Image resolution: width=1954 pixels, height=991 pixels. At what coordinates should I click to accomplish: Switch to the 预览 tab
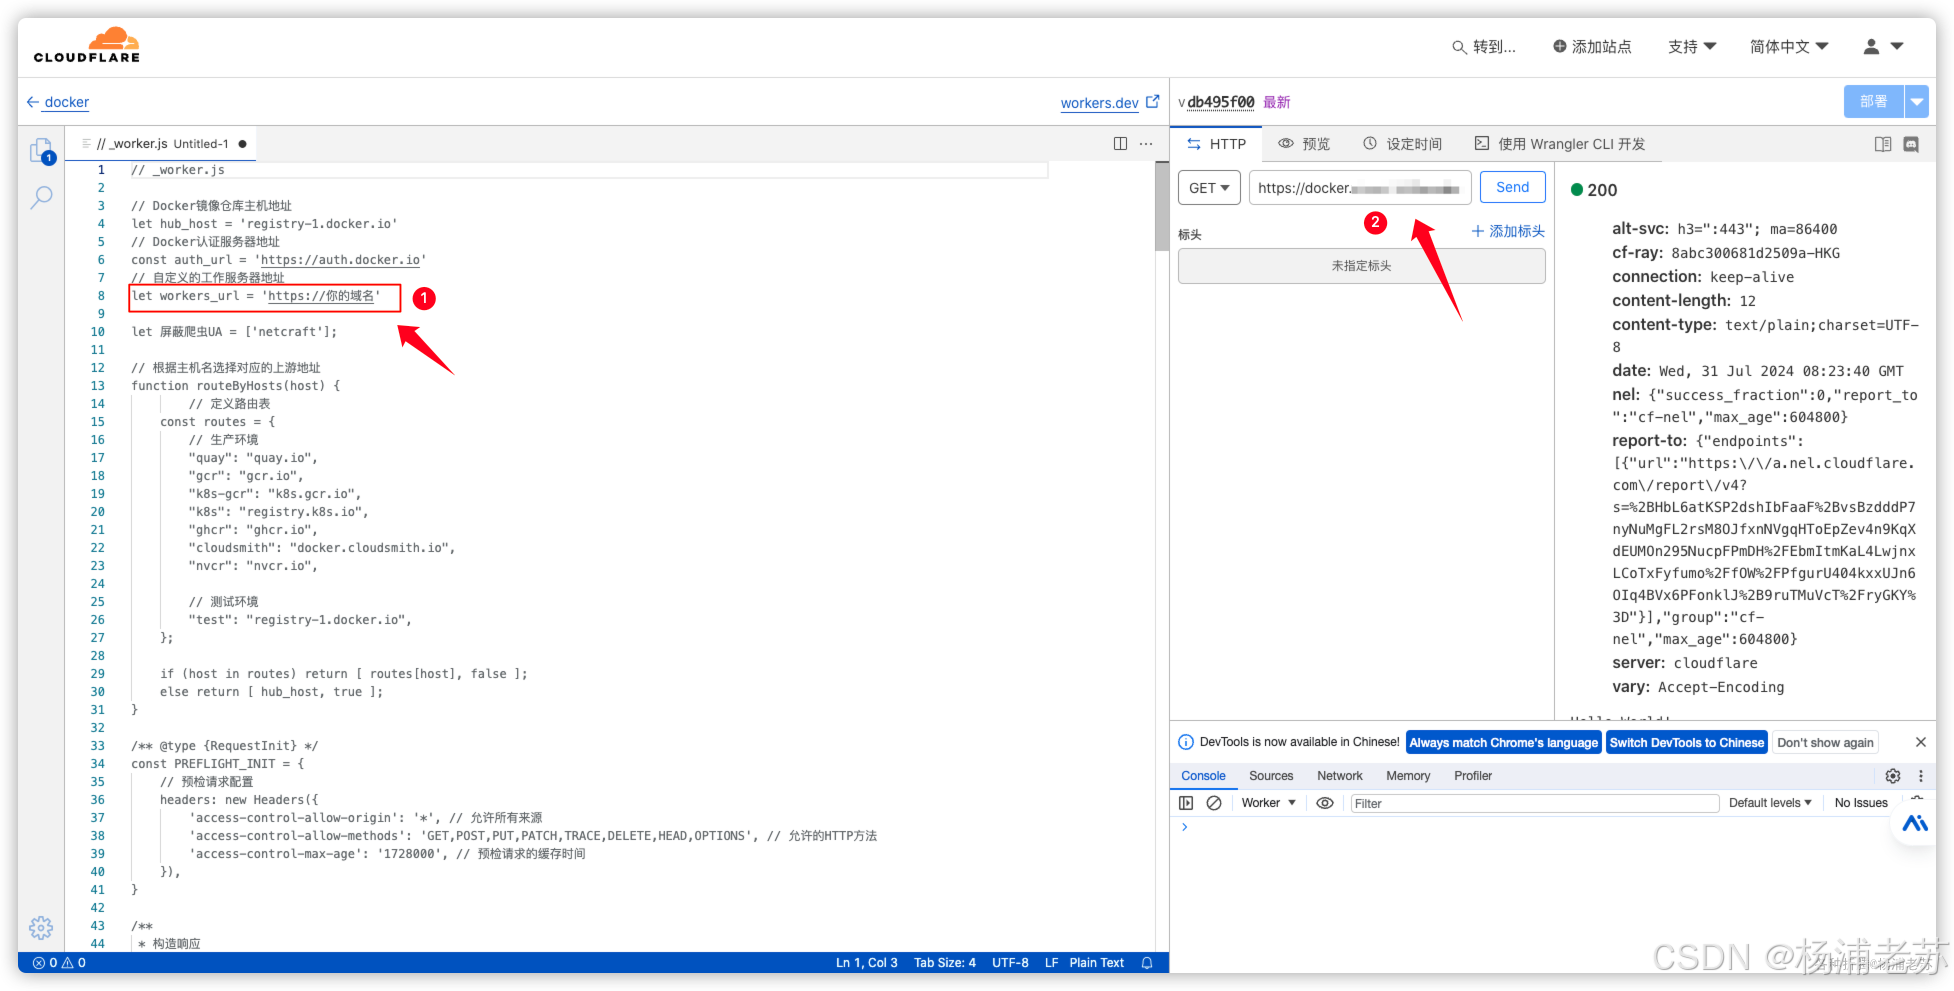click(x=1304, y=144)
